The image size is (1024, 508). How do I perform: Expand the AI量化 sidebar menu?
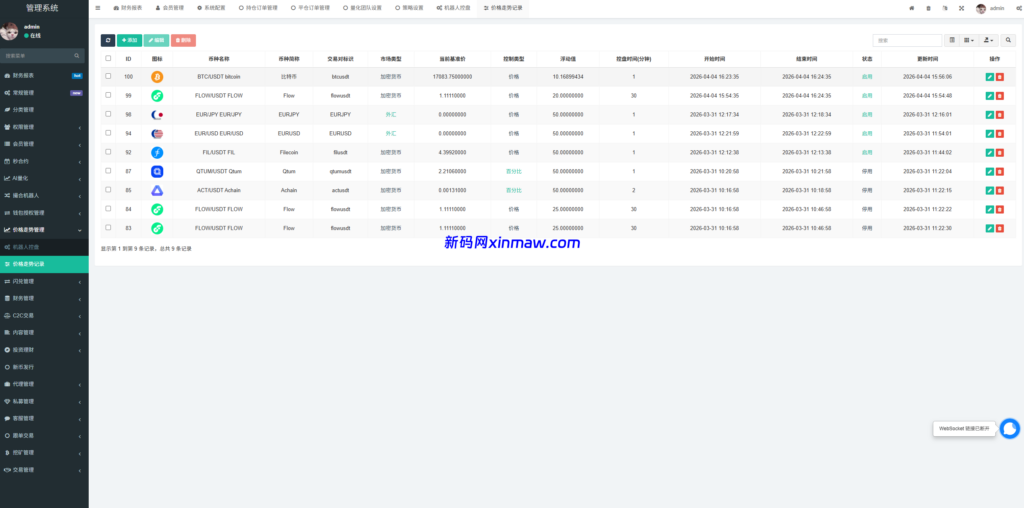(44, 178)
